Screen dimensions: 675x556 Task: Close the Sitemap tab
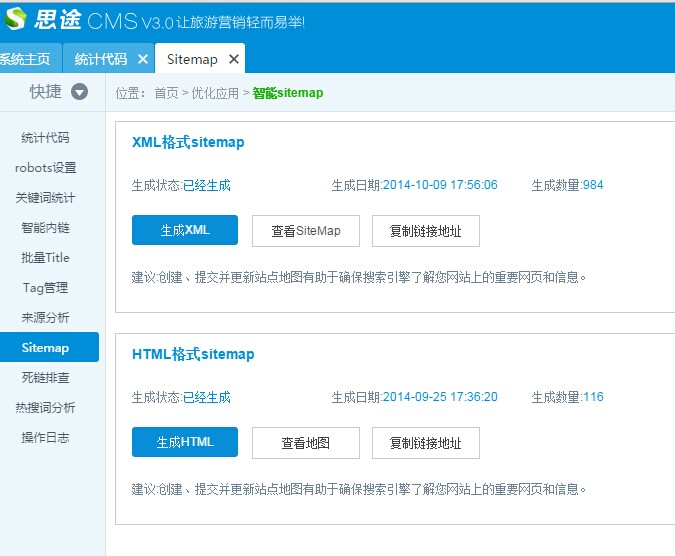pyautogui.click(x=234, y=59)
